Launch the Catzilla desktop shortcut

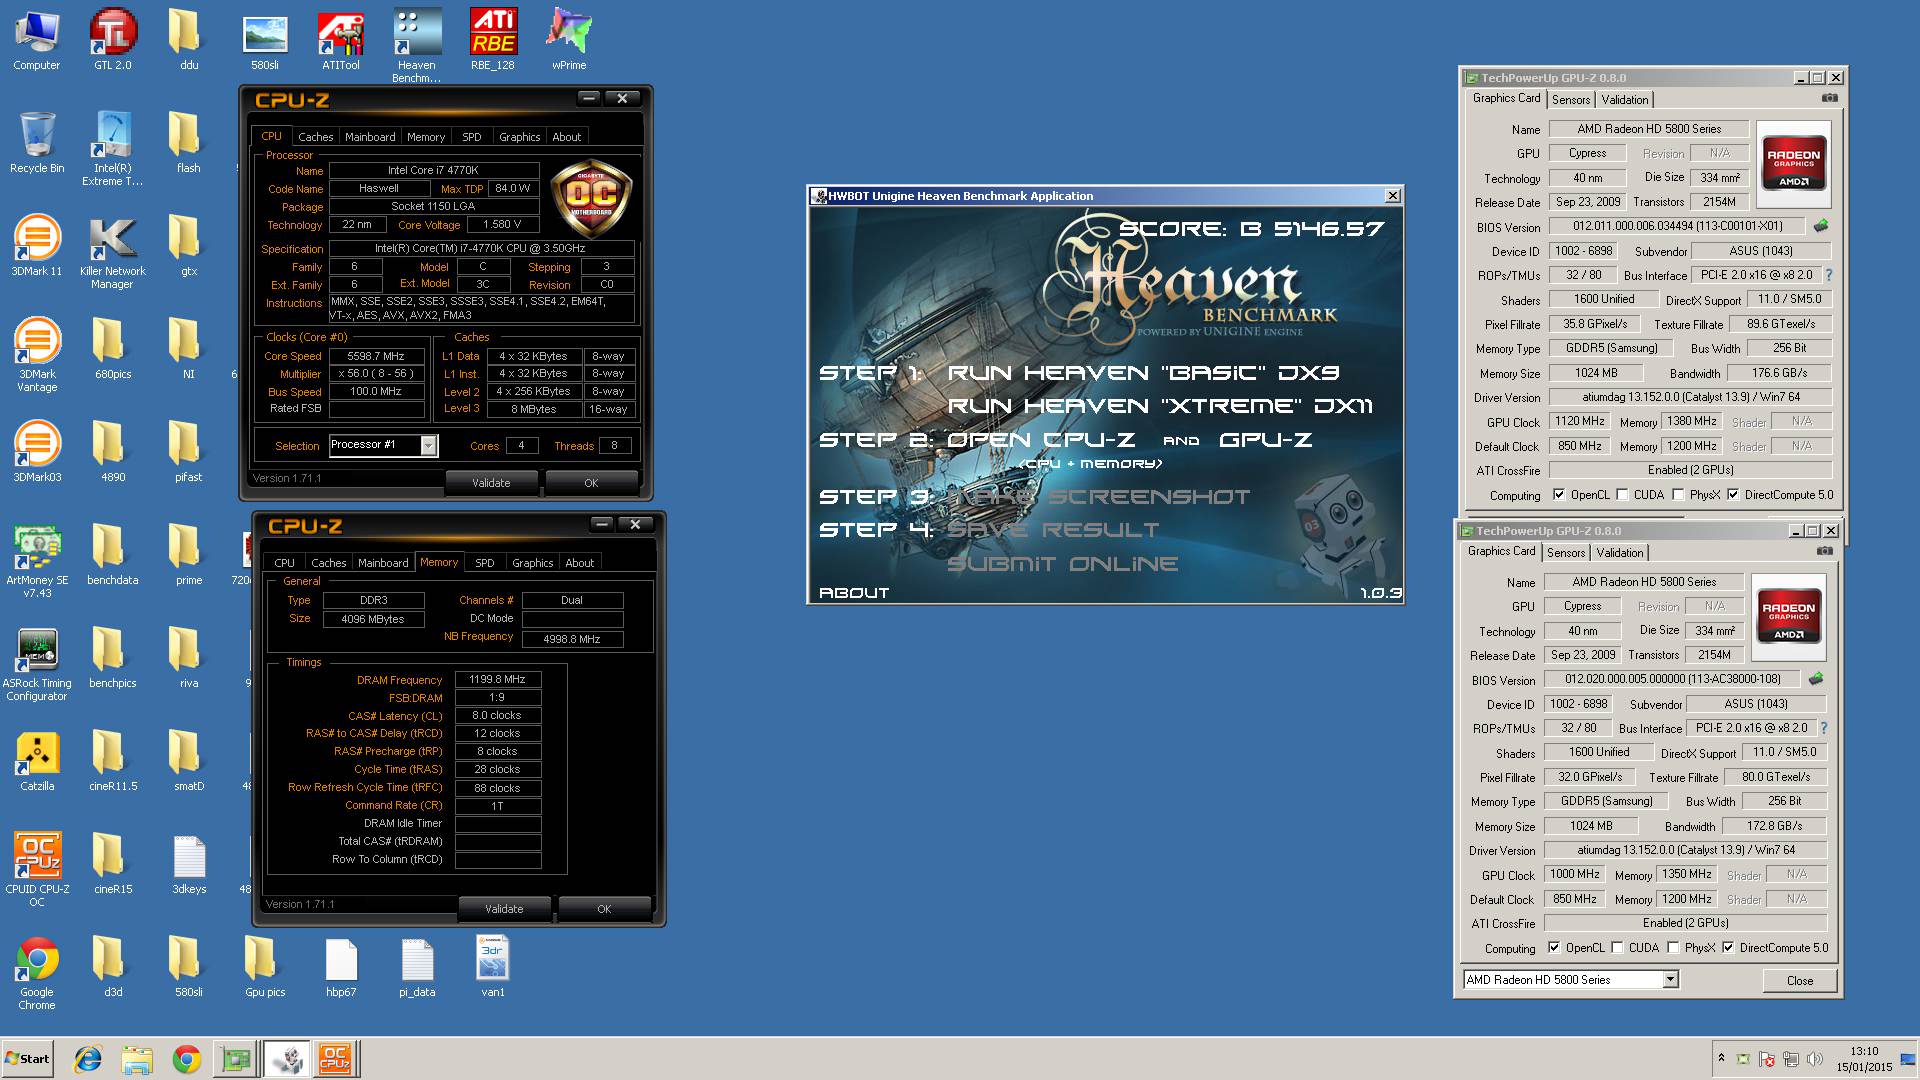coord(37,761)
